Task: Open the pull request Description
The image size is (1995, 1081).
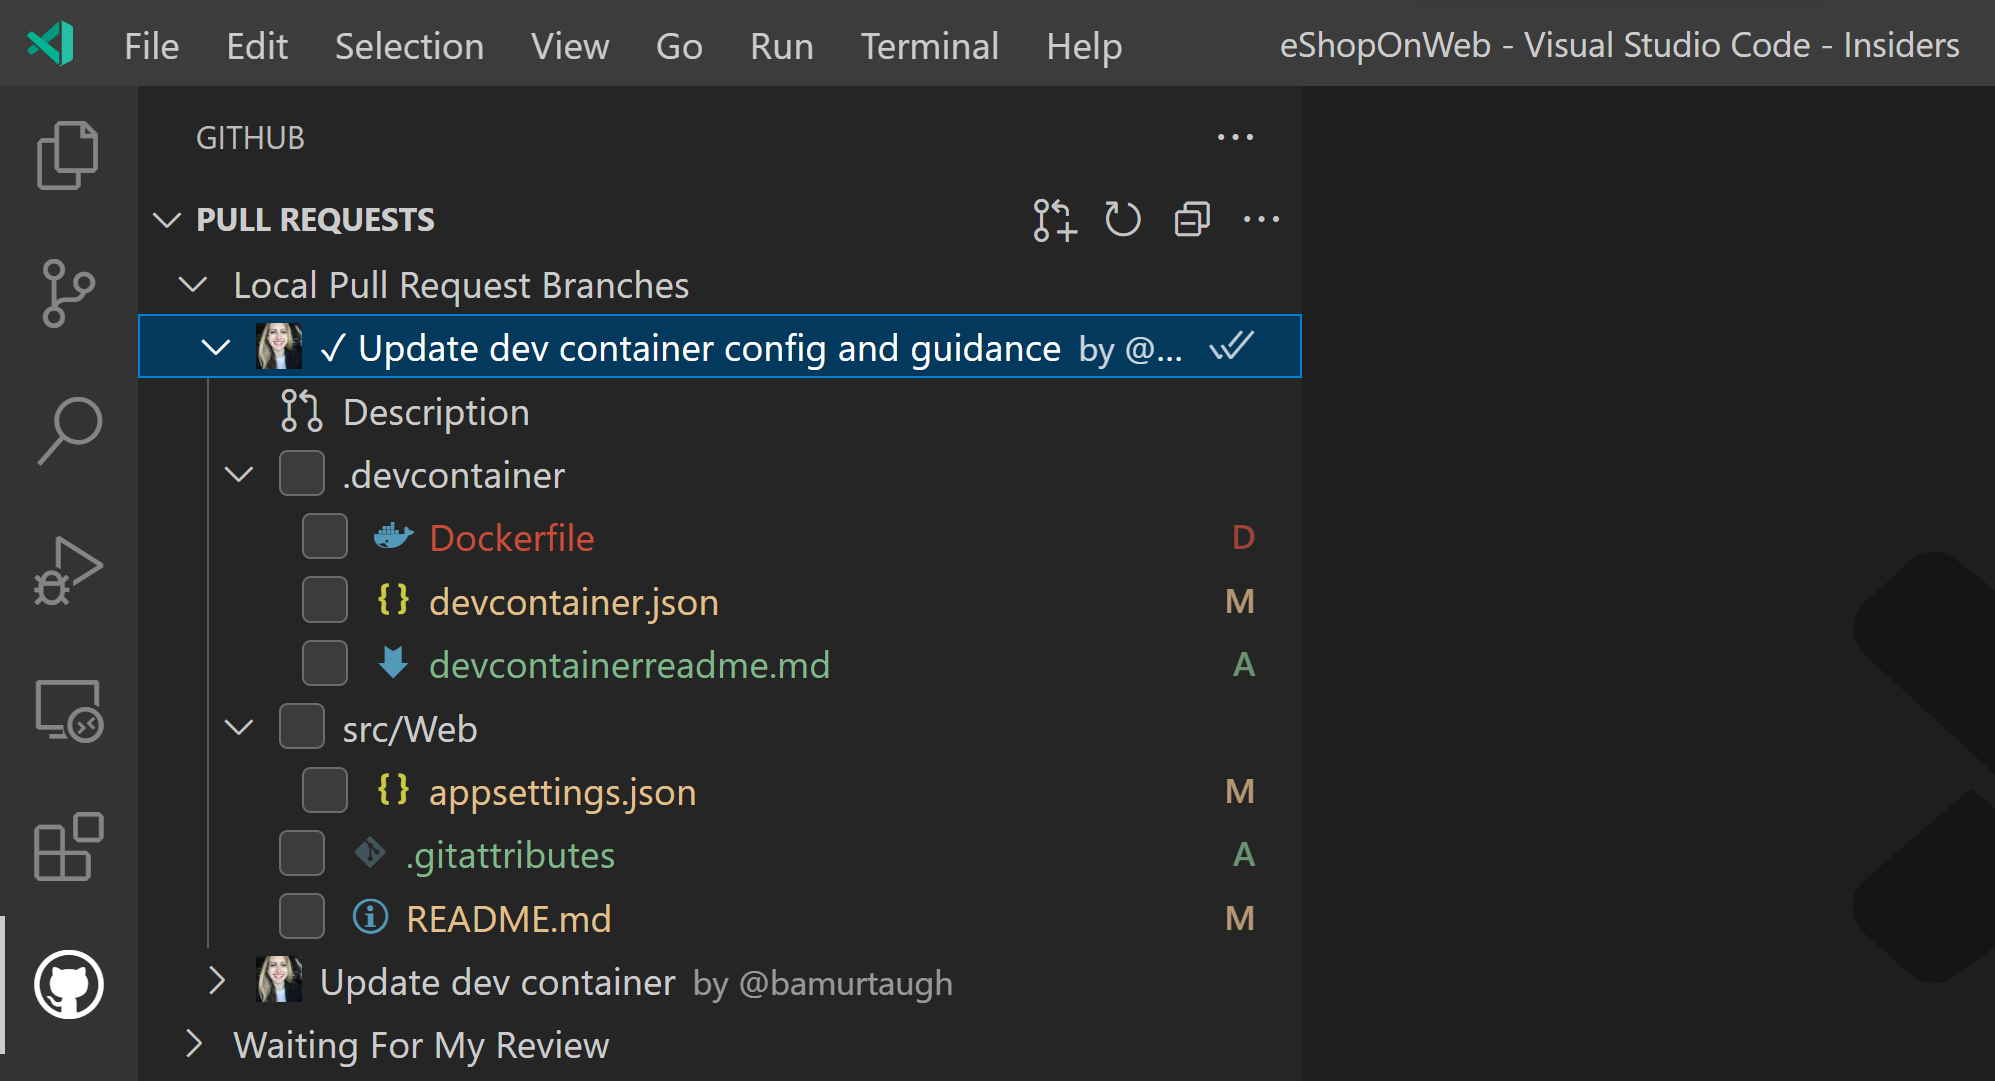Action: pyautogui.click(x=435, y=411)
